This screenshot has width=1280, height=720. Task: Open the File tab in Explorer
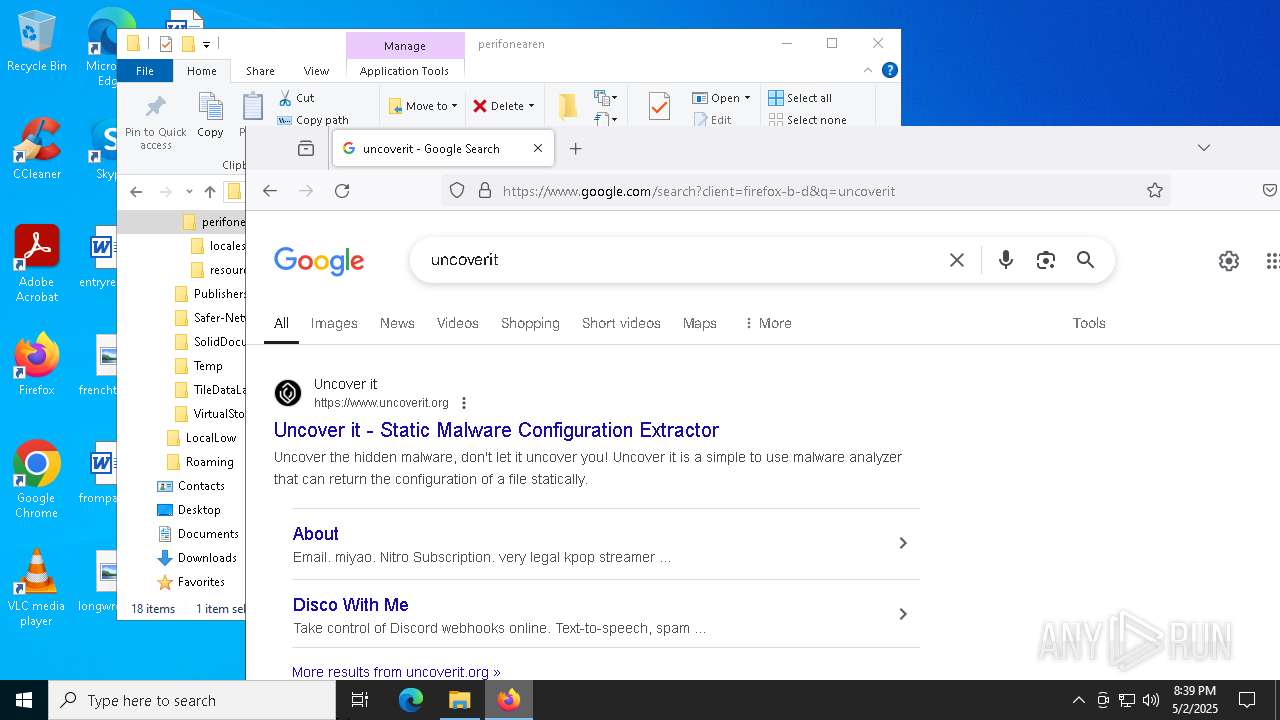click(145, 70)
